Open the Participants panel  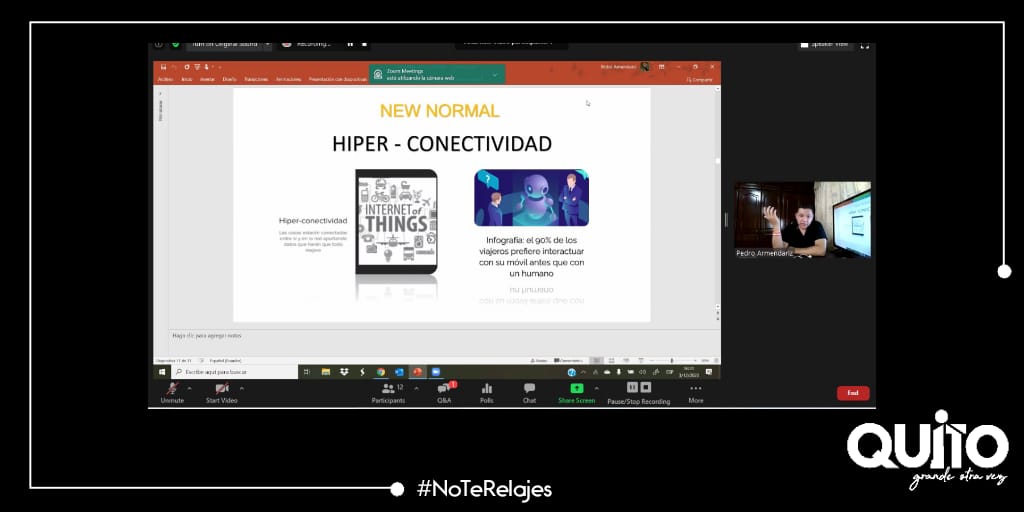click(x=388, y=390)
